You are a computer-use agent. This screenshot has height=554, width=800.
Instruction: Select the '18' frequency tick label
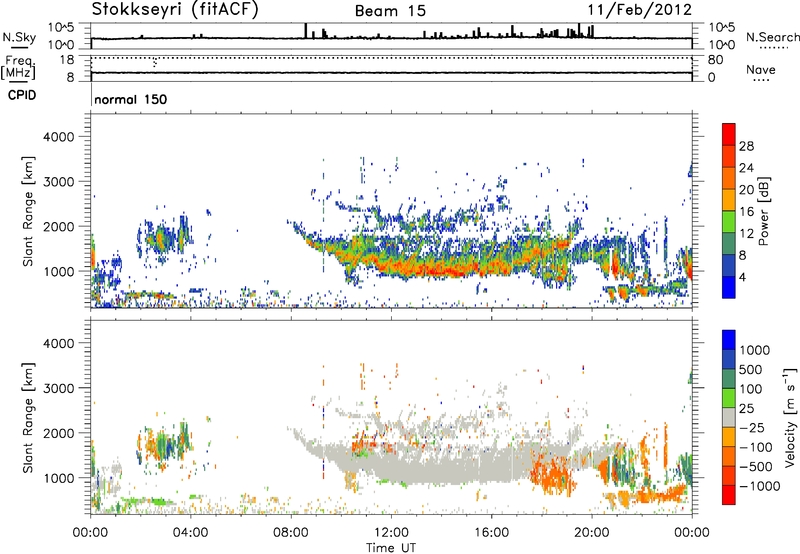pos(67,60)
